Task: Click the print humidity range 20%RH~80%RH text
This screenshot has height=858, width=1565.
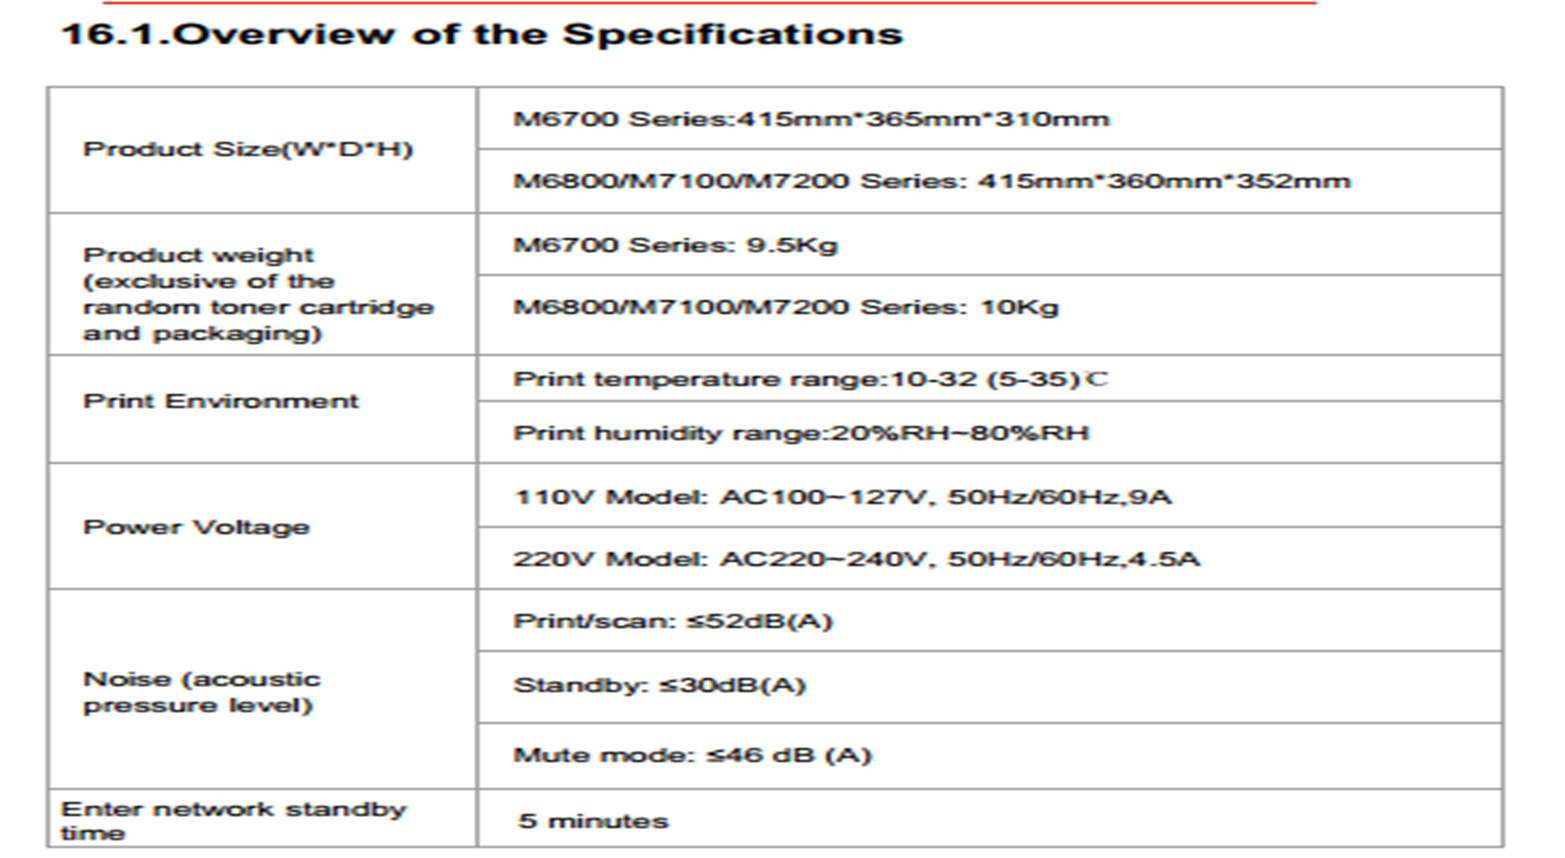Action: point(801,433)
